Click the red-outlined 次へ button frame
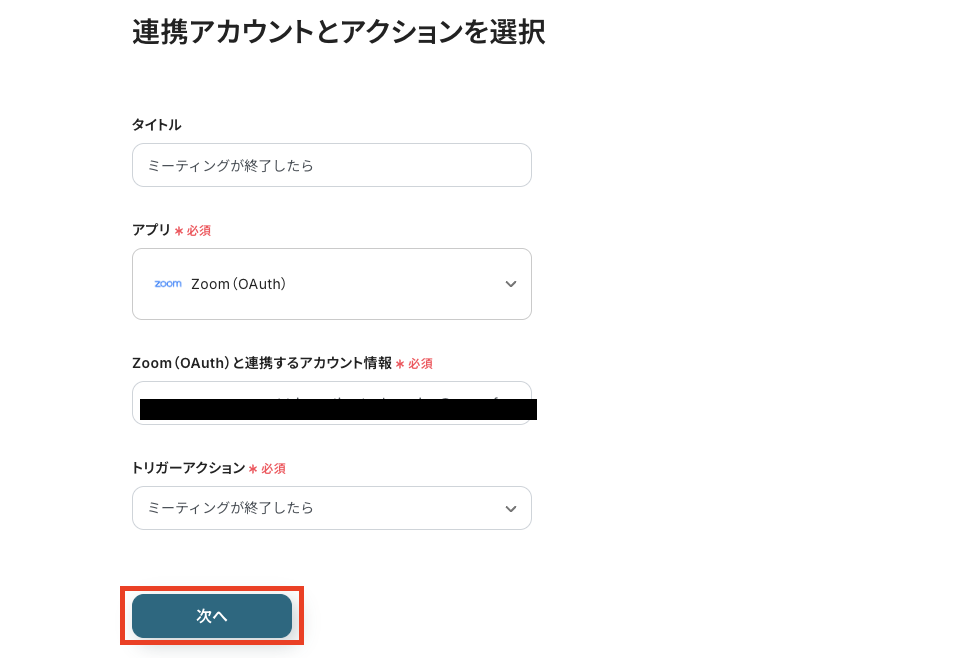 click(x=212, y=616)
